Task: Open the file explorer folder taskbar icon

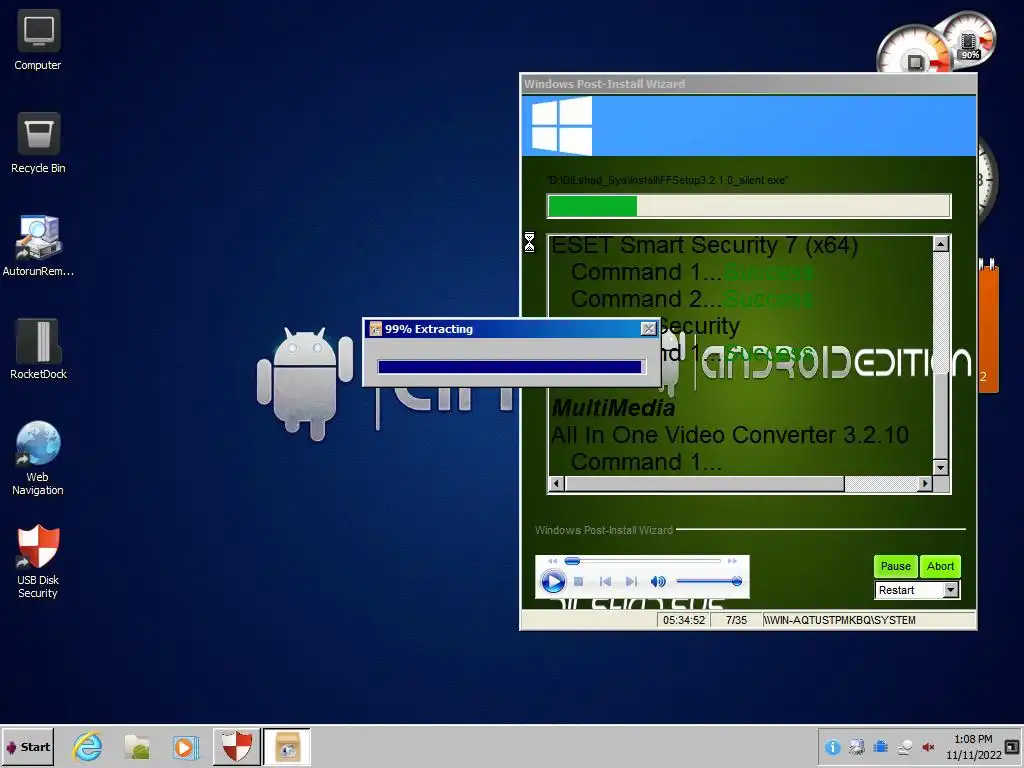Action: (x=137, y=747)
